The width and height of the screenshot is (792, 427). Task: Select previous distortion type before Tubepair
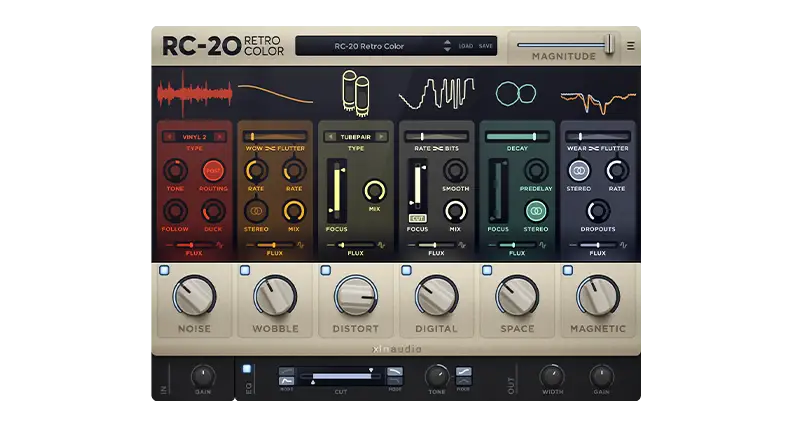[331, 136]
